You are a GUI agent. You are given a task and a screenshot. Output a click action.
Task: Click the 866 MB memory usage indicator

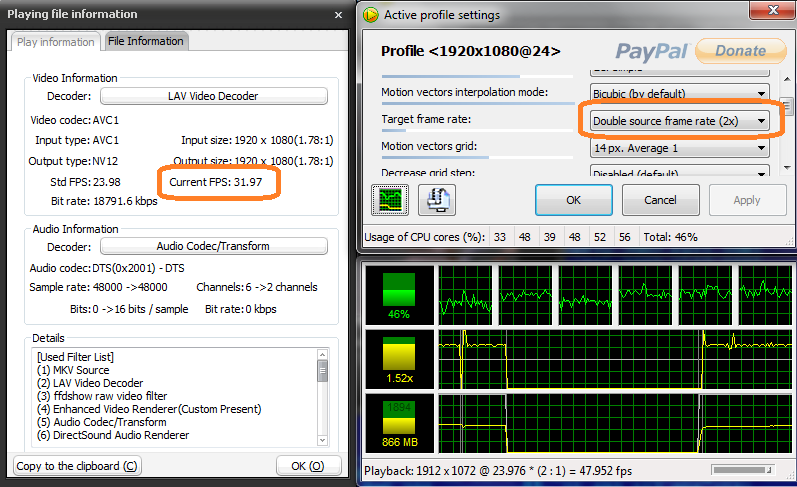[x=399, y=425]
